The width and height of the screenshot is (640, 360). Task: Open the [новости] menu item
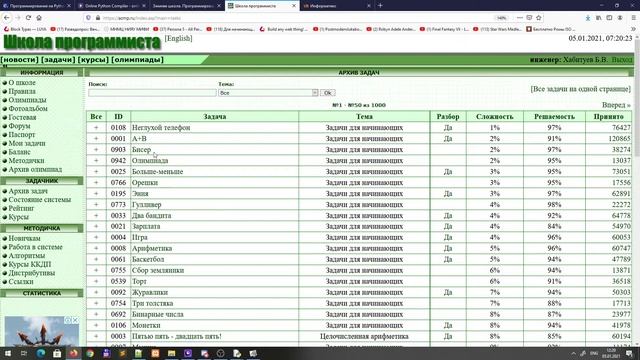coord(20,60)
